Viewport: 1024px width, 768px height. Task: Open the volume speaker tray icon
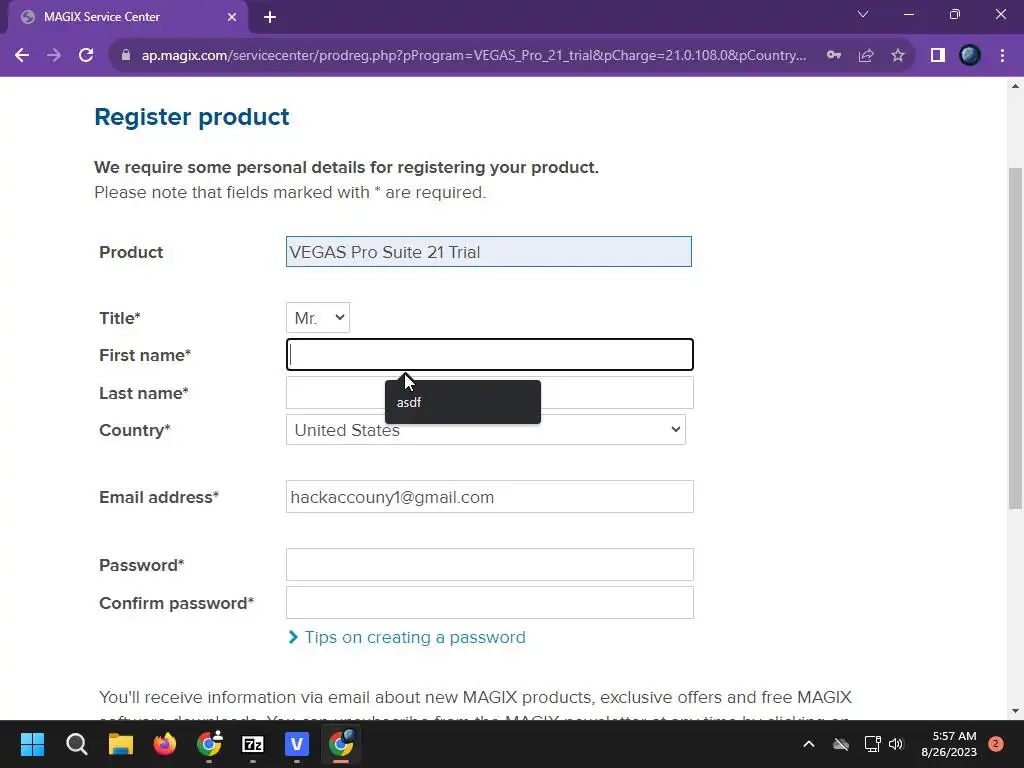coord(896,744)
